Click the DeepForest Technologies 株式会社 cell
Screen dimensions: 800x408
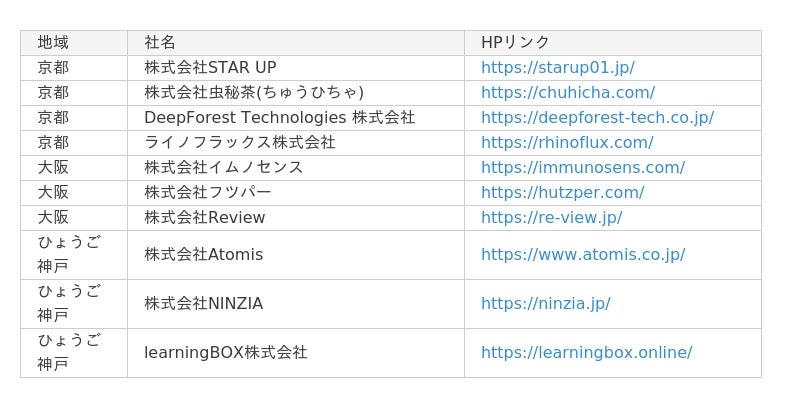pos(296,118)
